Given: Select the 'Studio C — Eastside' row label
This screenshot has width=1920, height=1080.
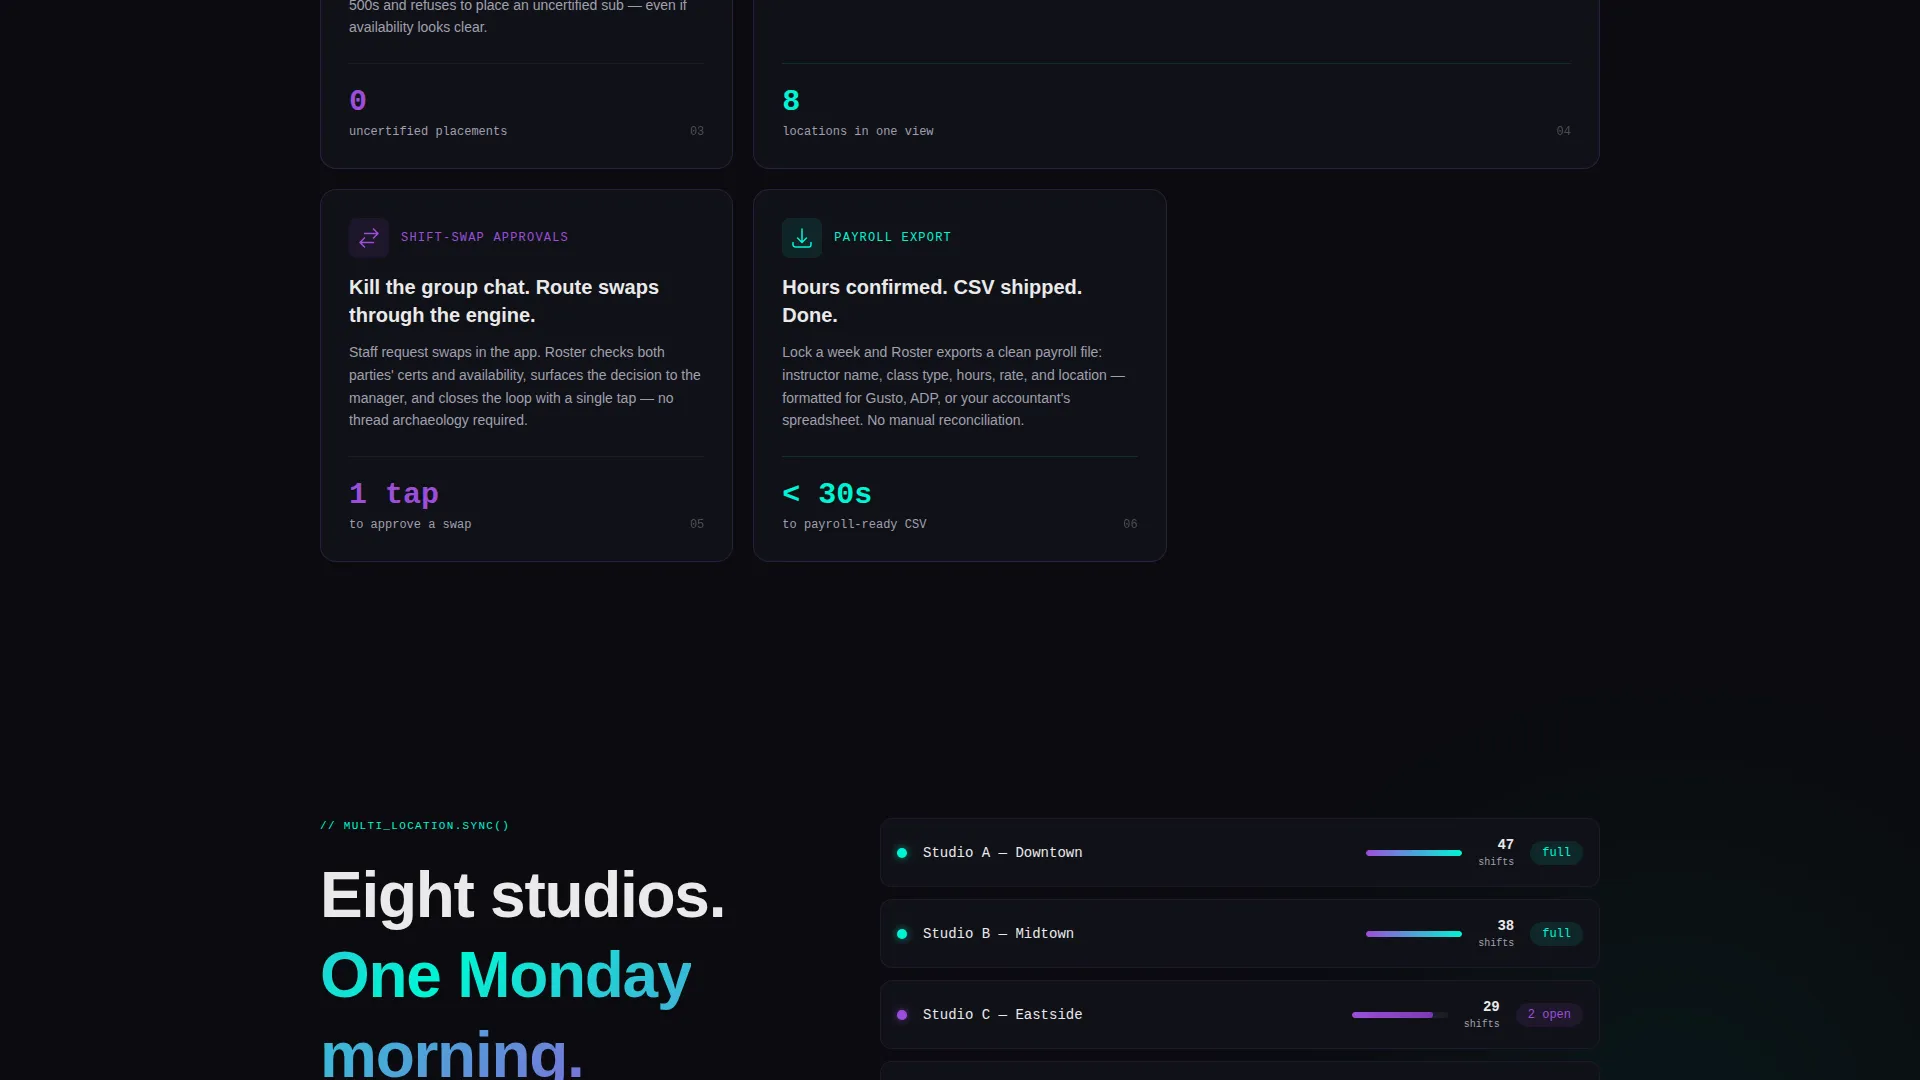Looking at the screenshot, I should point(1002,1015).
